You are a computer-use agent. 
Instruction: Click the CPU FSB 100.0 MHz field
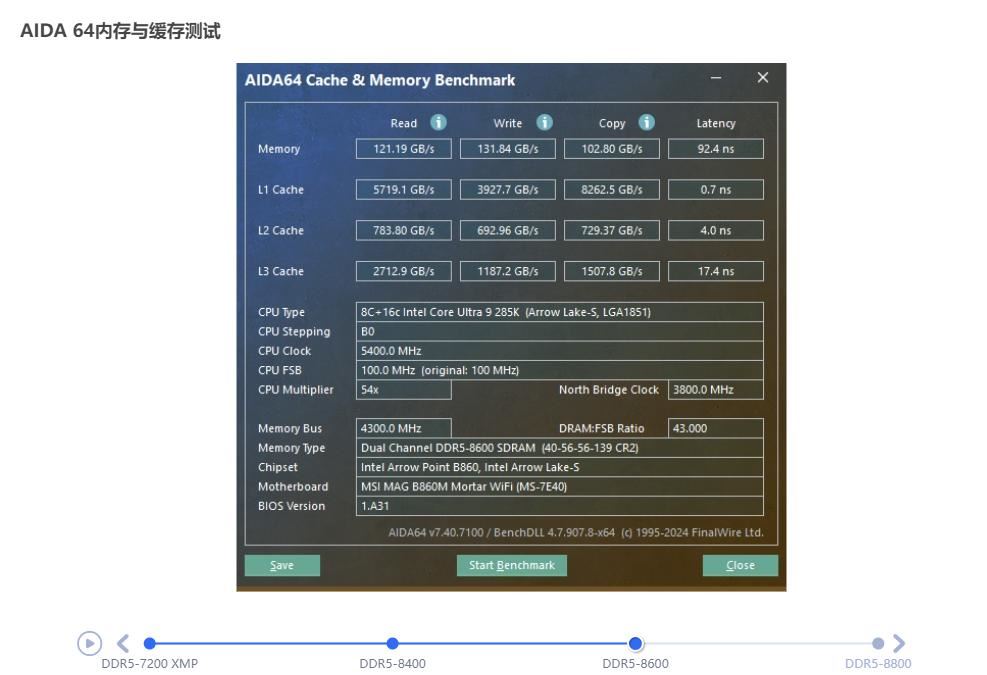[560, 370]
